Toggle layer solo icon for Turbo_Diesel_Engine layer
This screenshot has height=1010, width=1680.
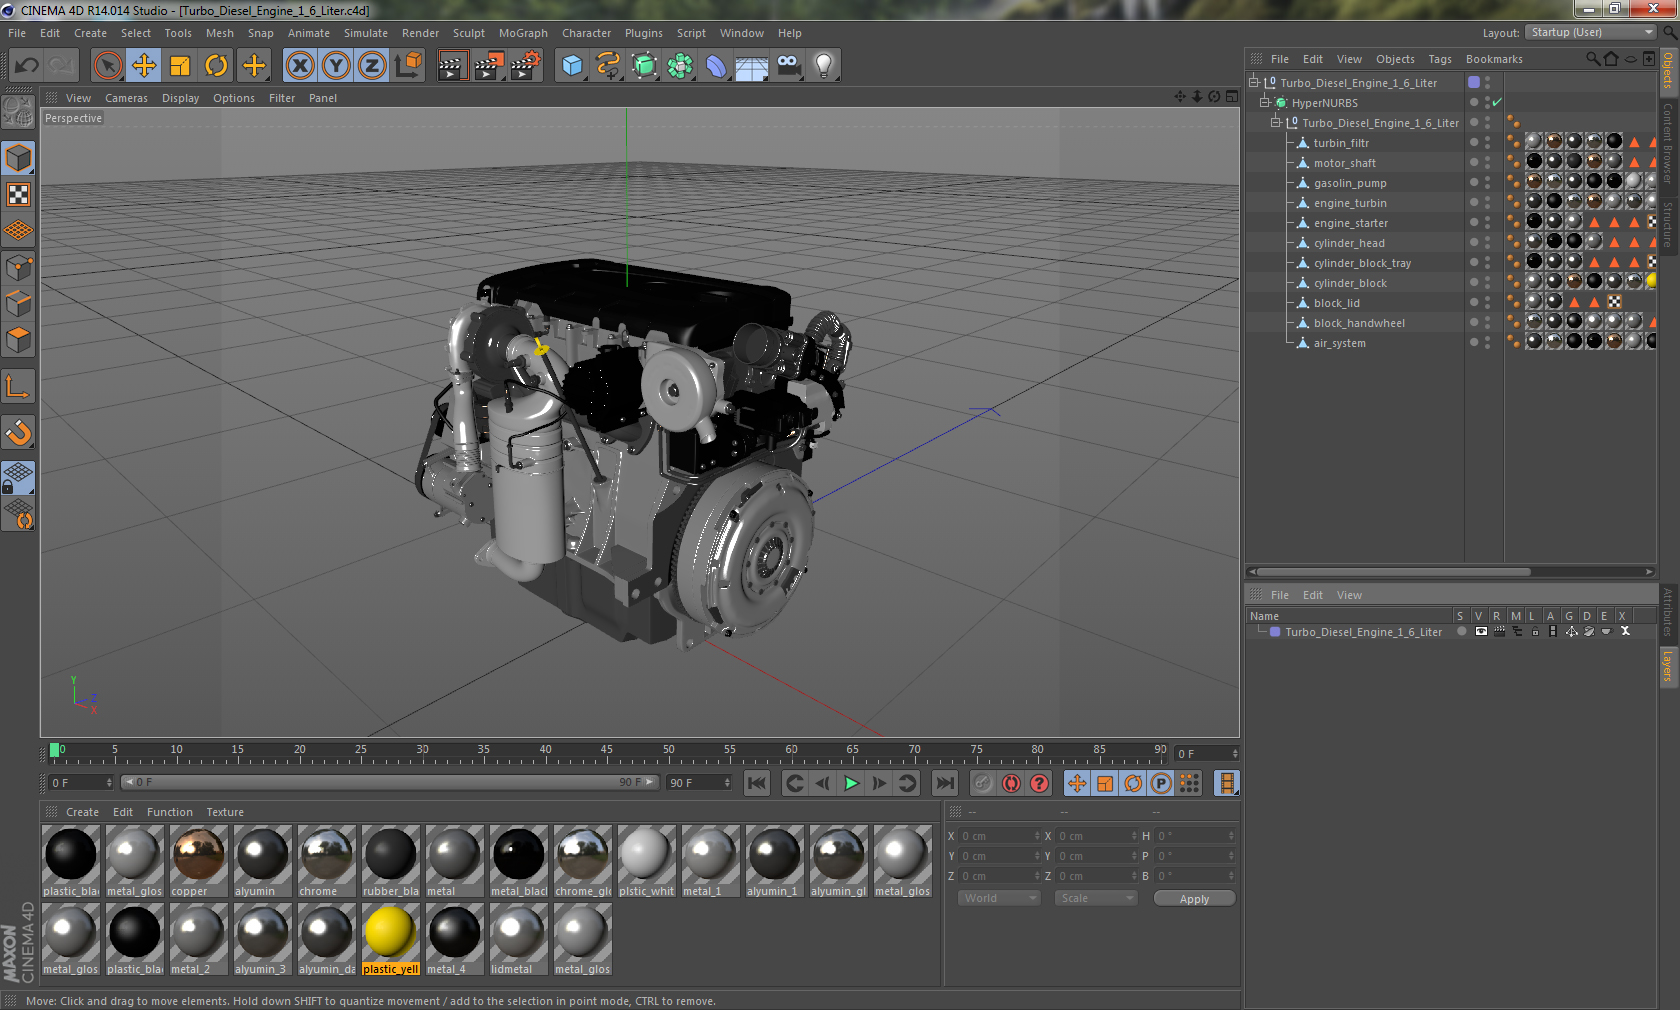pos(1461,632)
